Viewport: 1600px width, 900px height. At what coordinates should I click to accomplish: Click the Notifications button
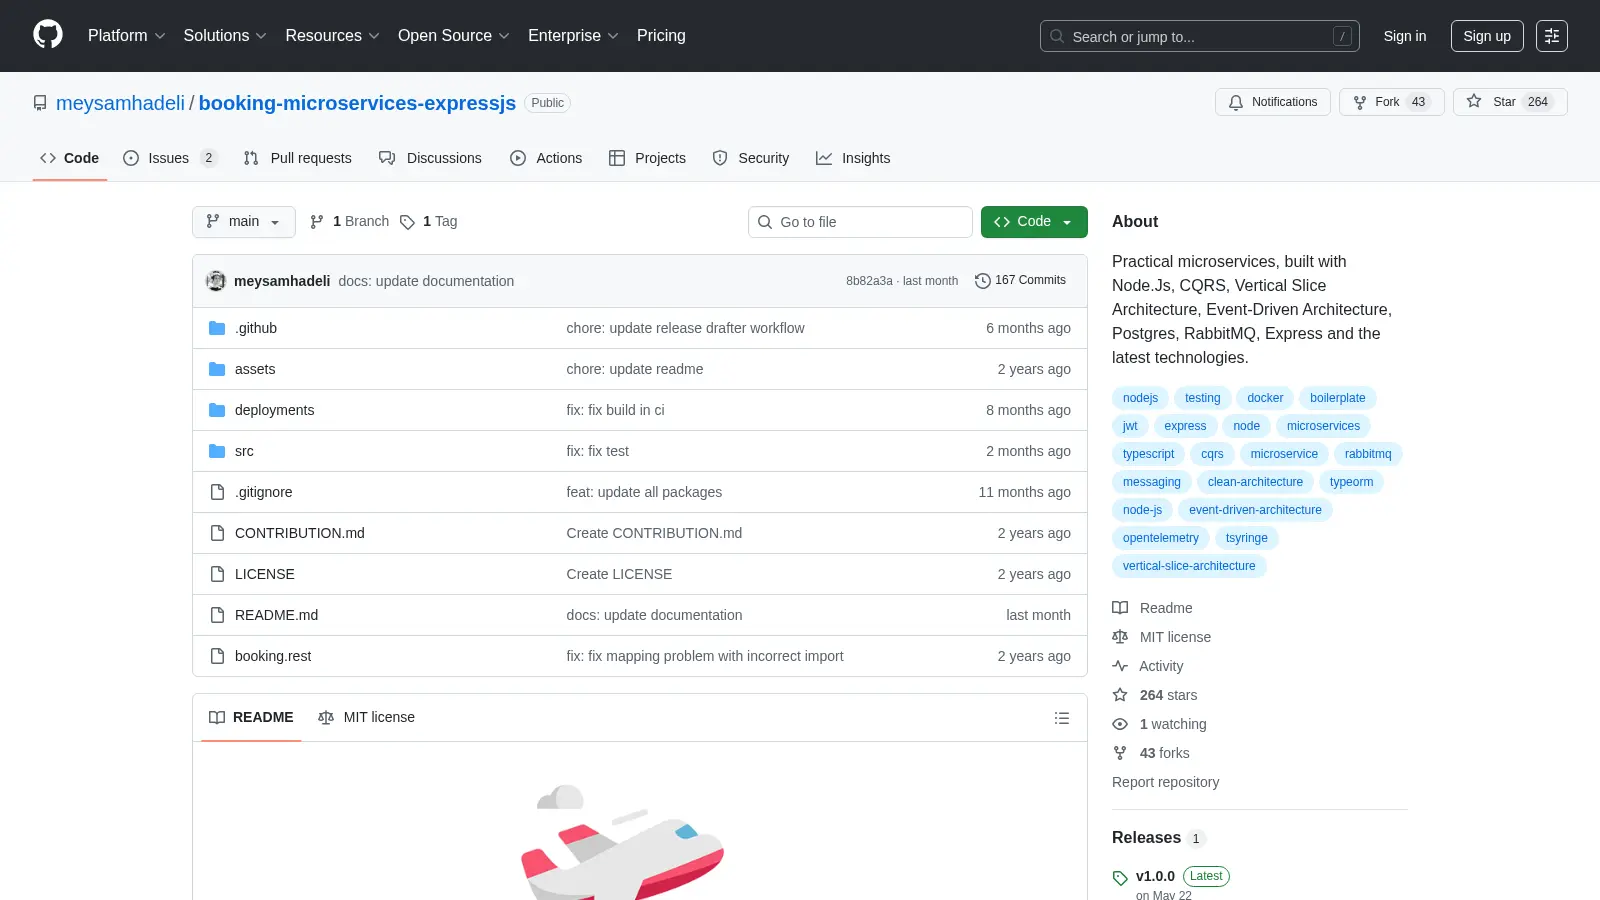pos(1273,102)
